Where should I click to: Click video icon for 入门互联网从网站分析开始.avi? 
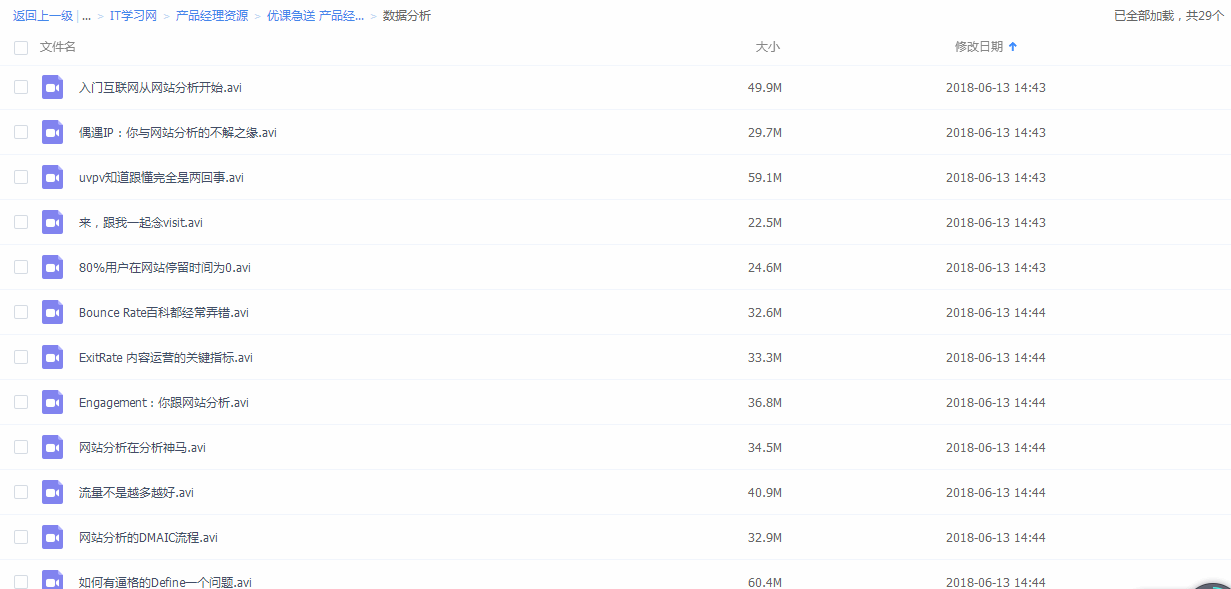pos(53,88)
